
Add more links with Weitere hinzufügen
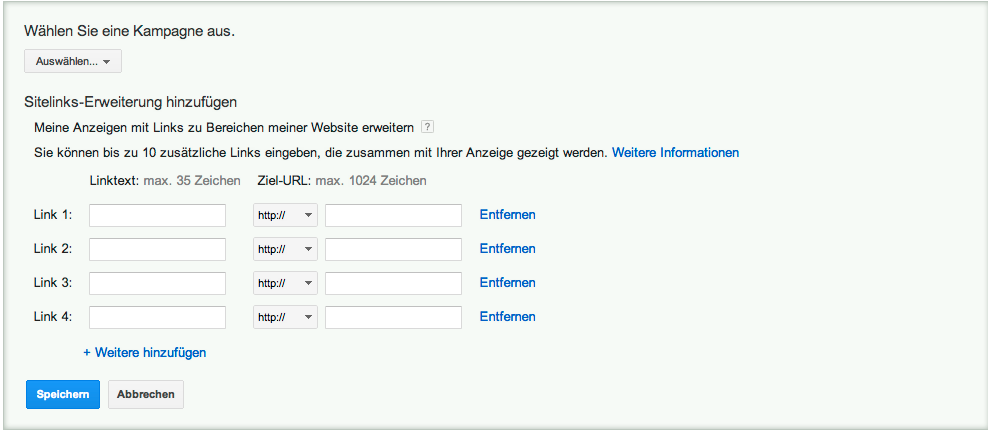pos(144,353)
